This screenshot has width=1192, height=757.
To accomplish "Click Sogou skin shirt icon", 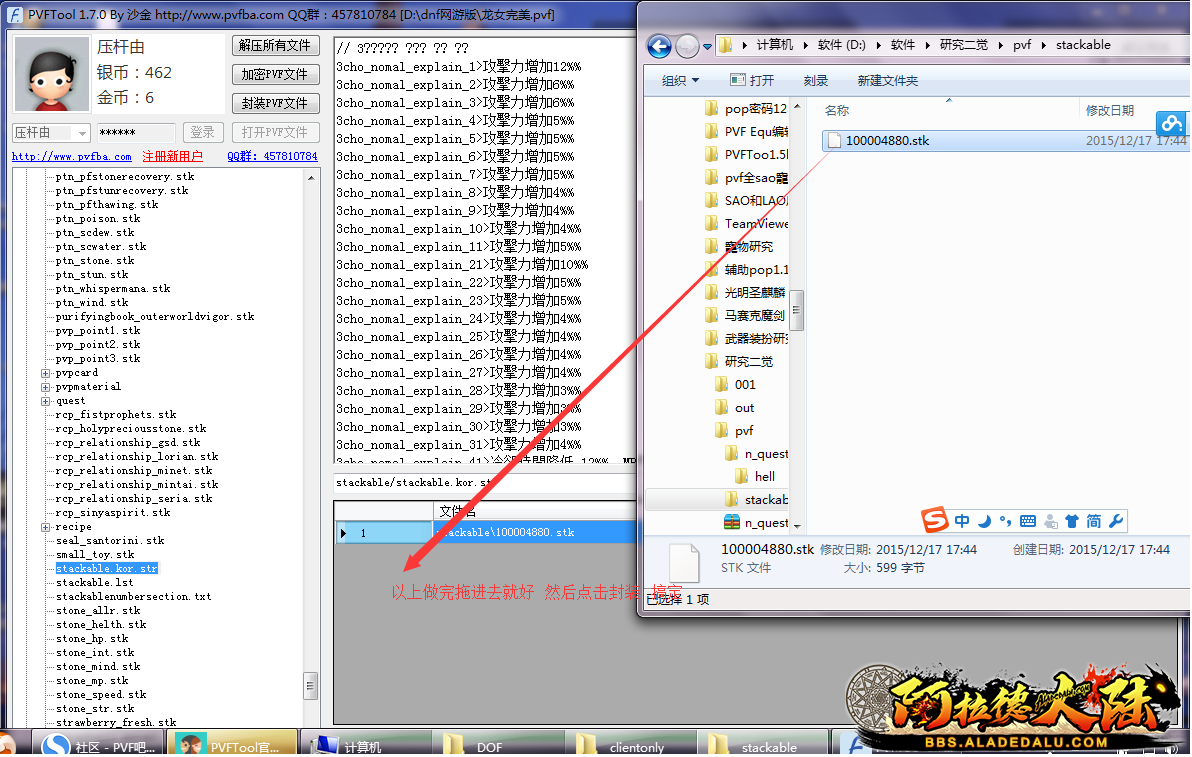I will [1072, 521].
